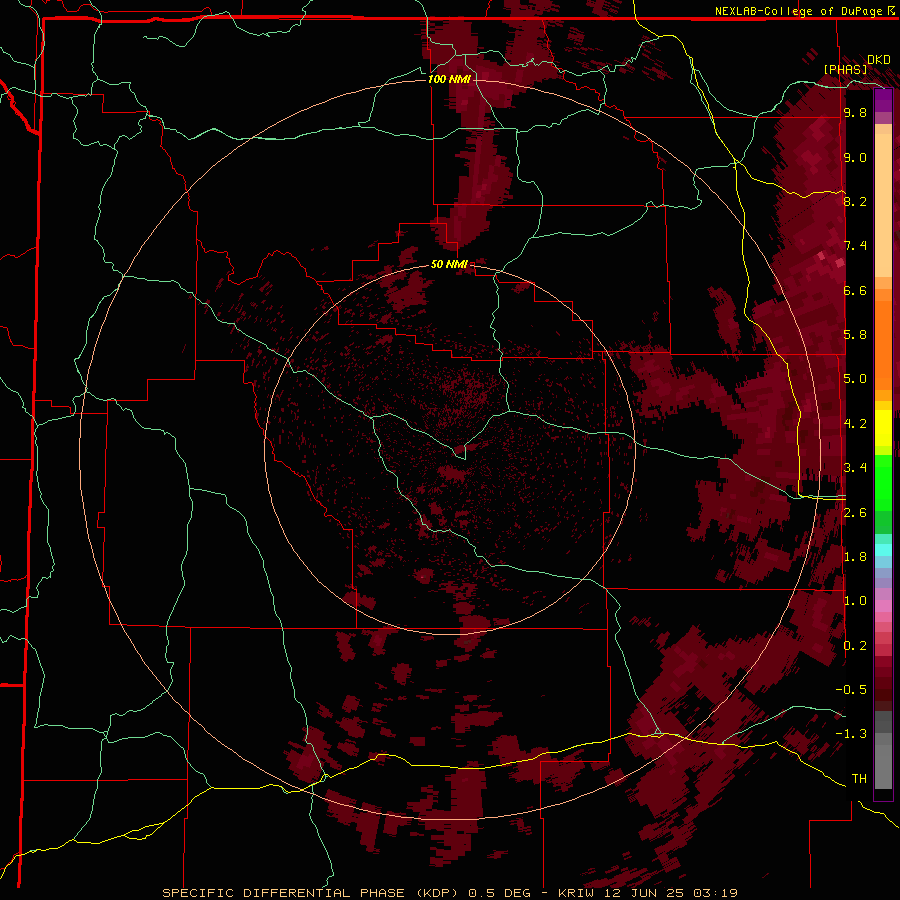This screenshot has height=900, width=900.
Task: Click the DKD label above the color scale
Action: coord(879,60)
